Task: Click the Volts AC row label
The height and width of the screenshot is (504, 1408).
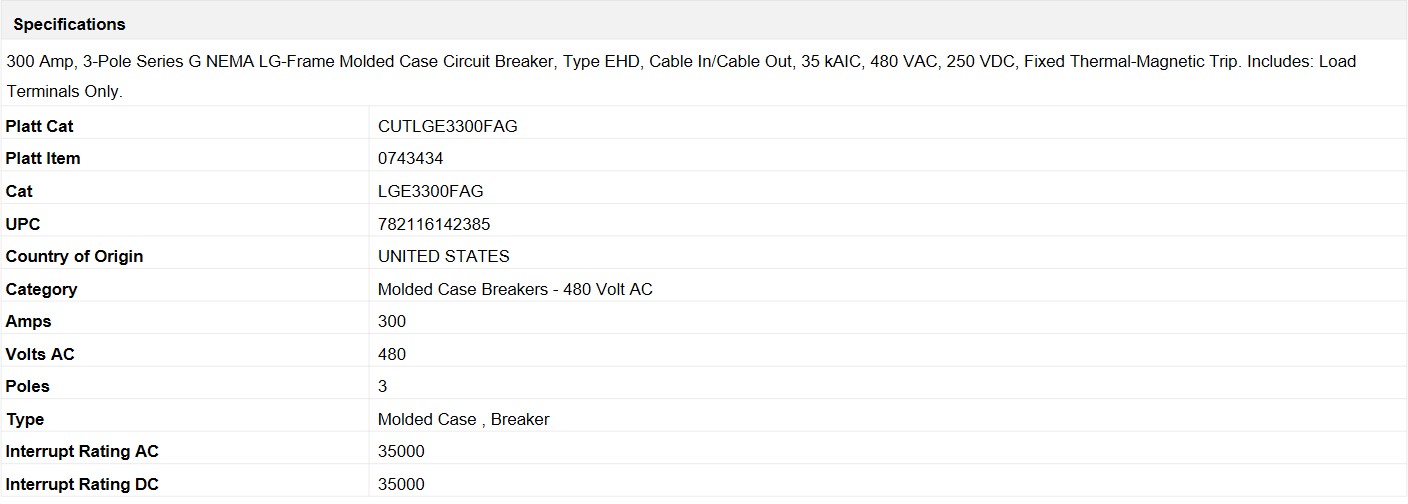Action: (40, 354)
